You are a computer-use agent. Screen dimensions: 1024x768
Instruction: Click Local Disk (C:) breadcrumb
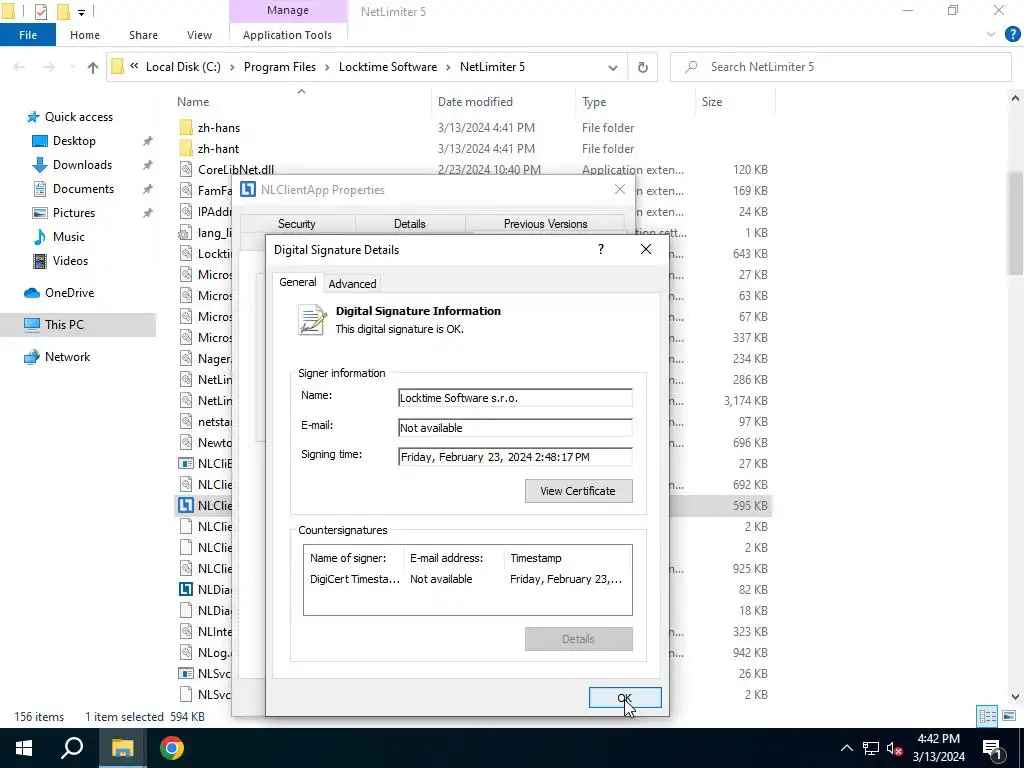tap(183, 67)
